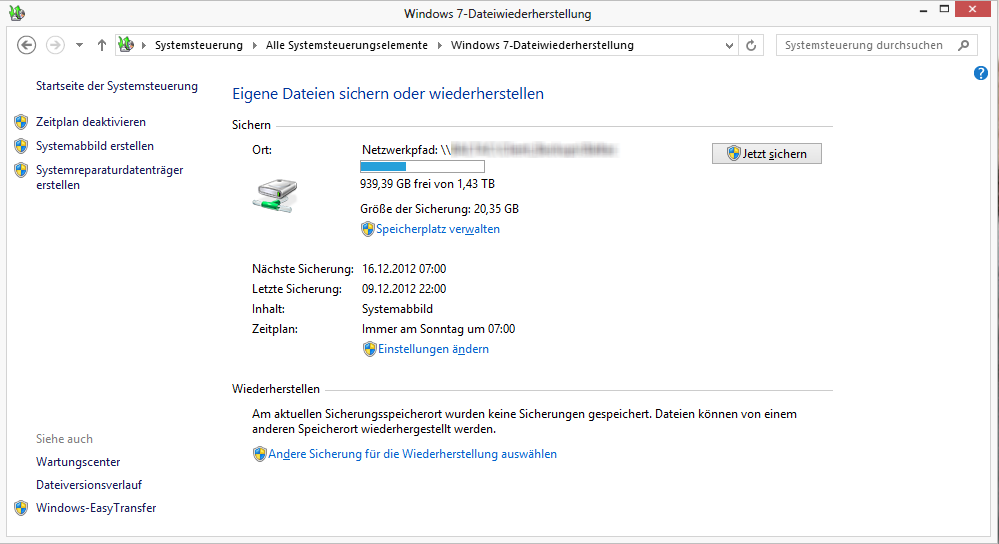999x544 pixels.
Task: Click the value 09.12.2012 22:00
Action: tap(404, 289)
